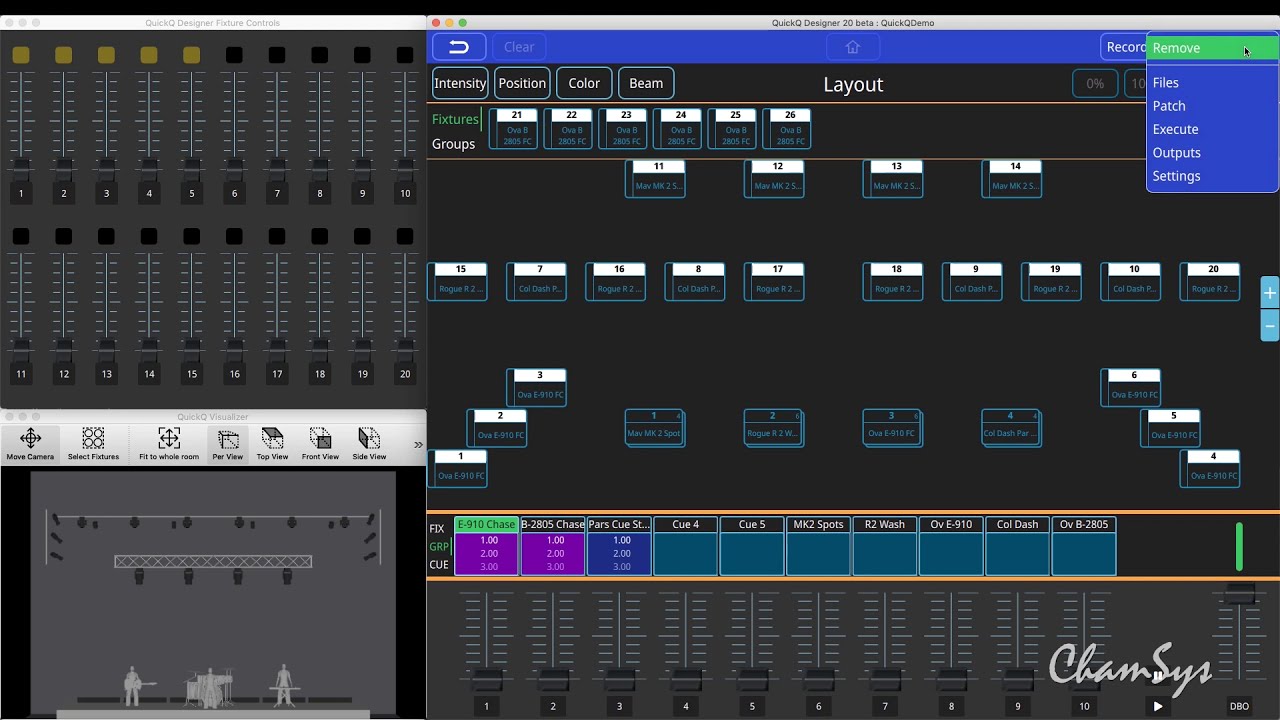
Task: Click playback fader 4 handle in main window
Action: click(x=686, y=680)
